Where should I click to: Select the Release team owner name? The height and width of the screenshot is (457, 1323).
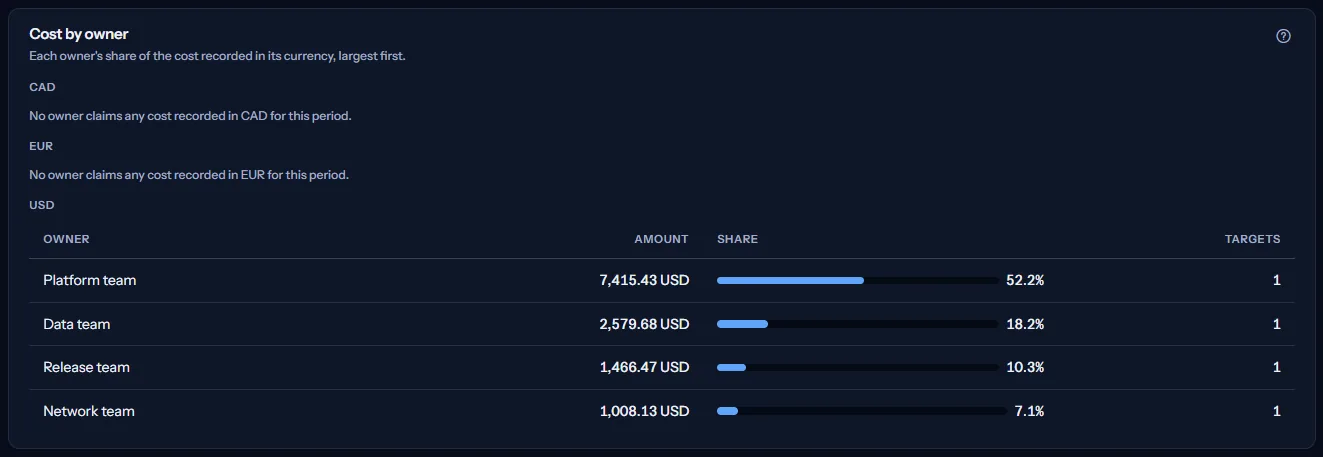click(x=87, y=367)
